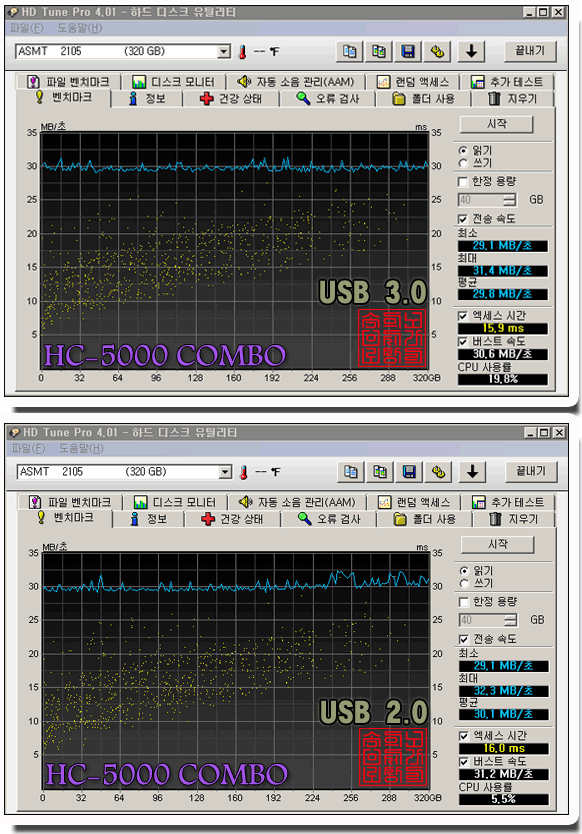Viewport: 582px width, 834px height.
Task: Select 벤치마크 tab in top window
Action: coord(63,97)
